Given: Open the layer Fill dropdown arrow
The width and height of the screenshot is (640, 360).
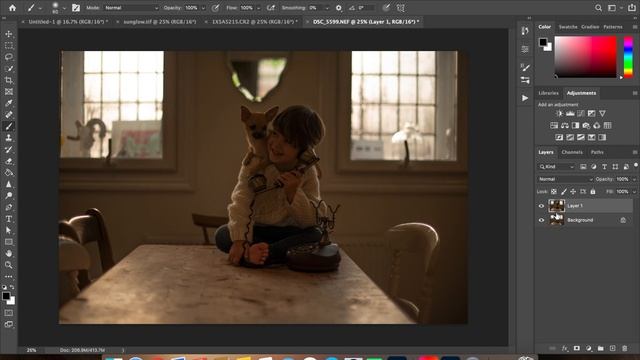Looking at the screenshot, I should click(634, 191).
